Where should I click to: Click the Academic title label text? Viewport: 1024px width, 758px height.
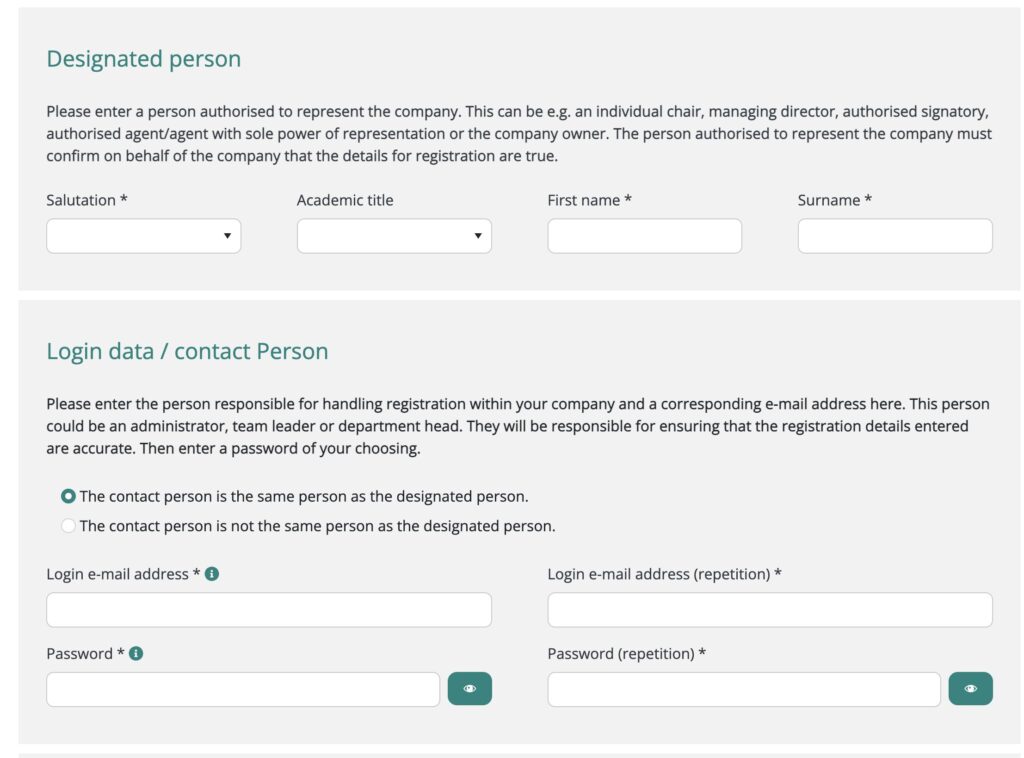345,200
